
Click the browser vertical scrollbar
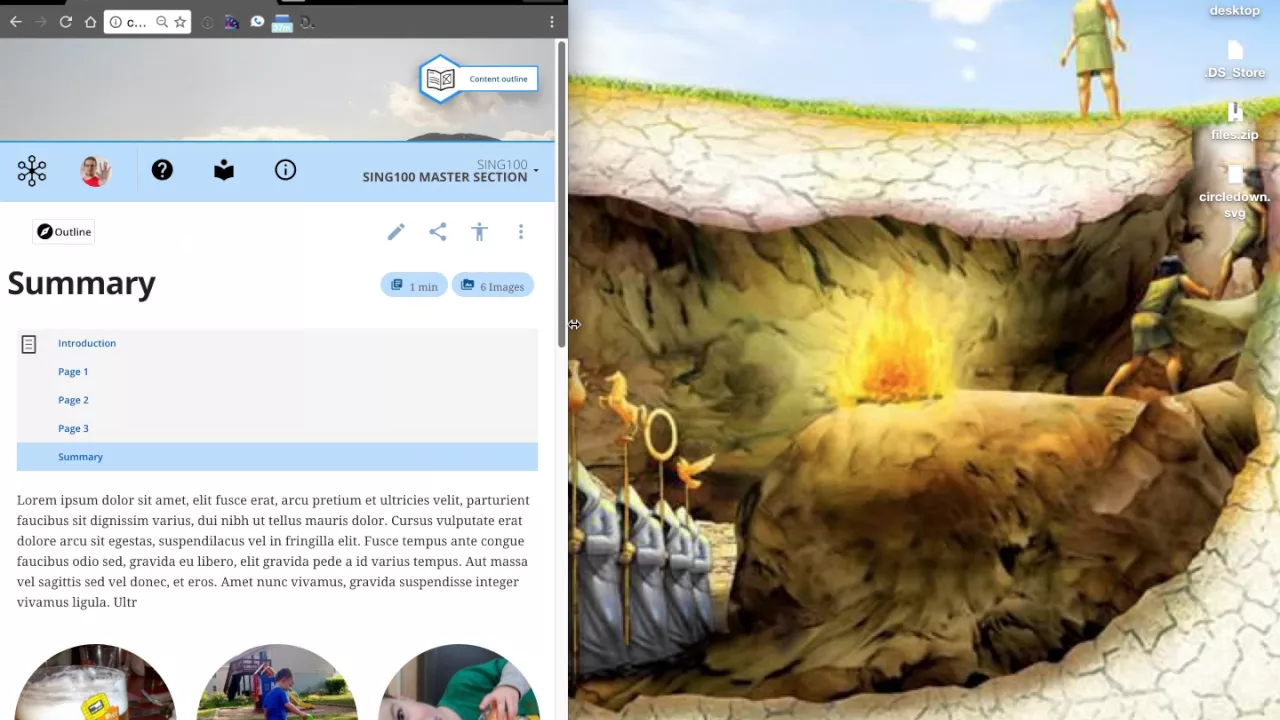point(562,195)
